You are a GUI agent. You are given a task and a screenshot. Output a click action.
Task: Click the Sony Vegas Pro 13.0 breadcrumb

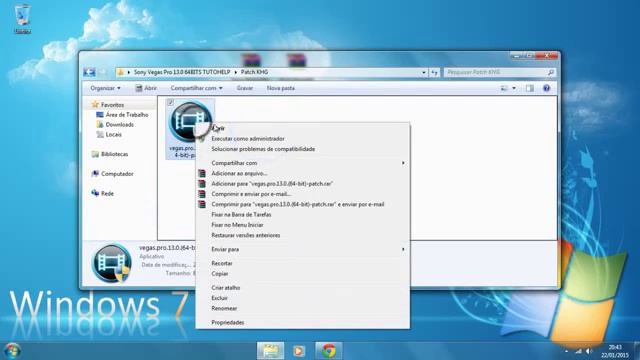(x=182, y=72)
